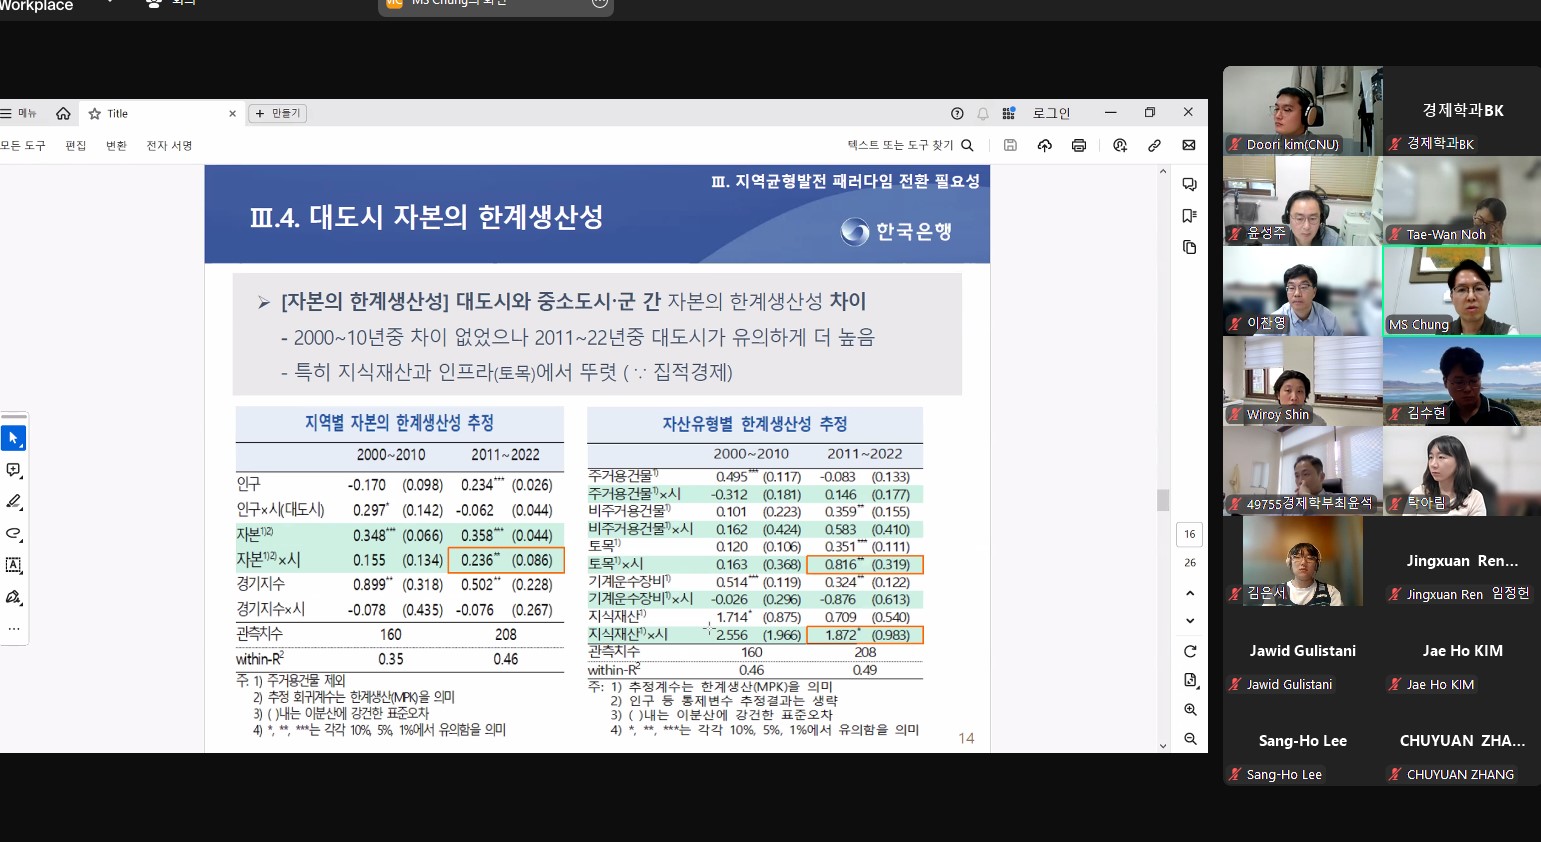The image size is (1541, 842).
Task: Open the apps grid icon
Action: pos(1009,113)
